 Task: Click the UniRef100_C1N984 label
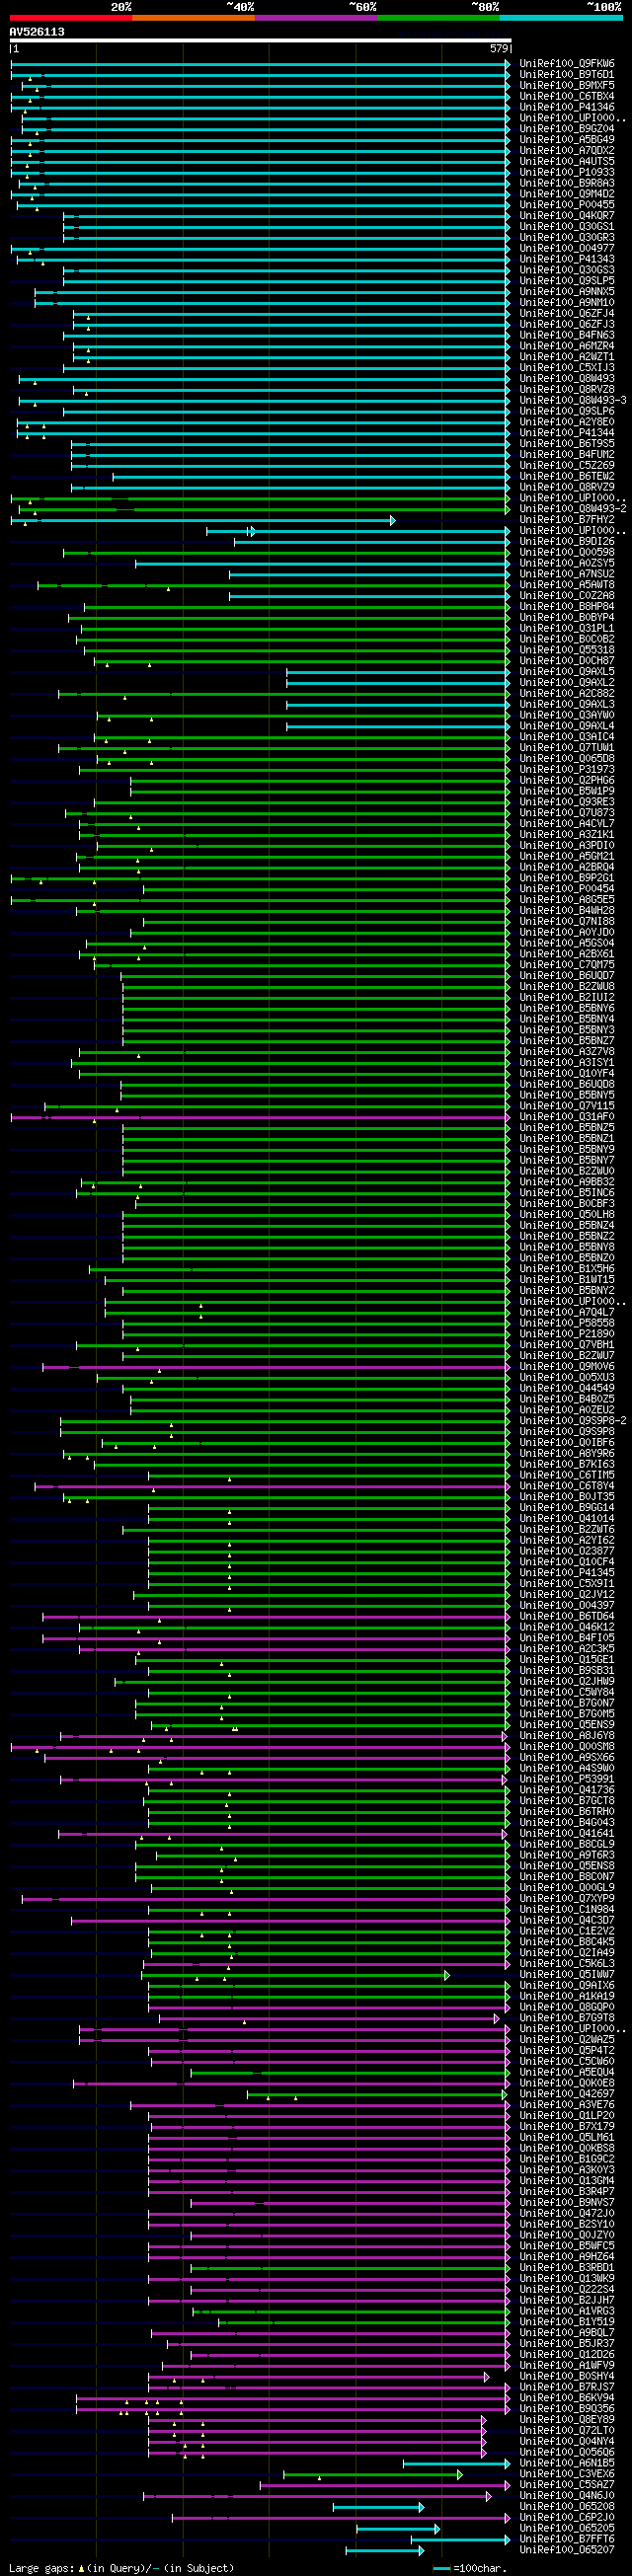pos(567,1909)
